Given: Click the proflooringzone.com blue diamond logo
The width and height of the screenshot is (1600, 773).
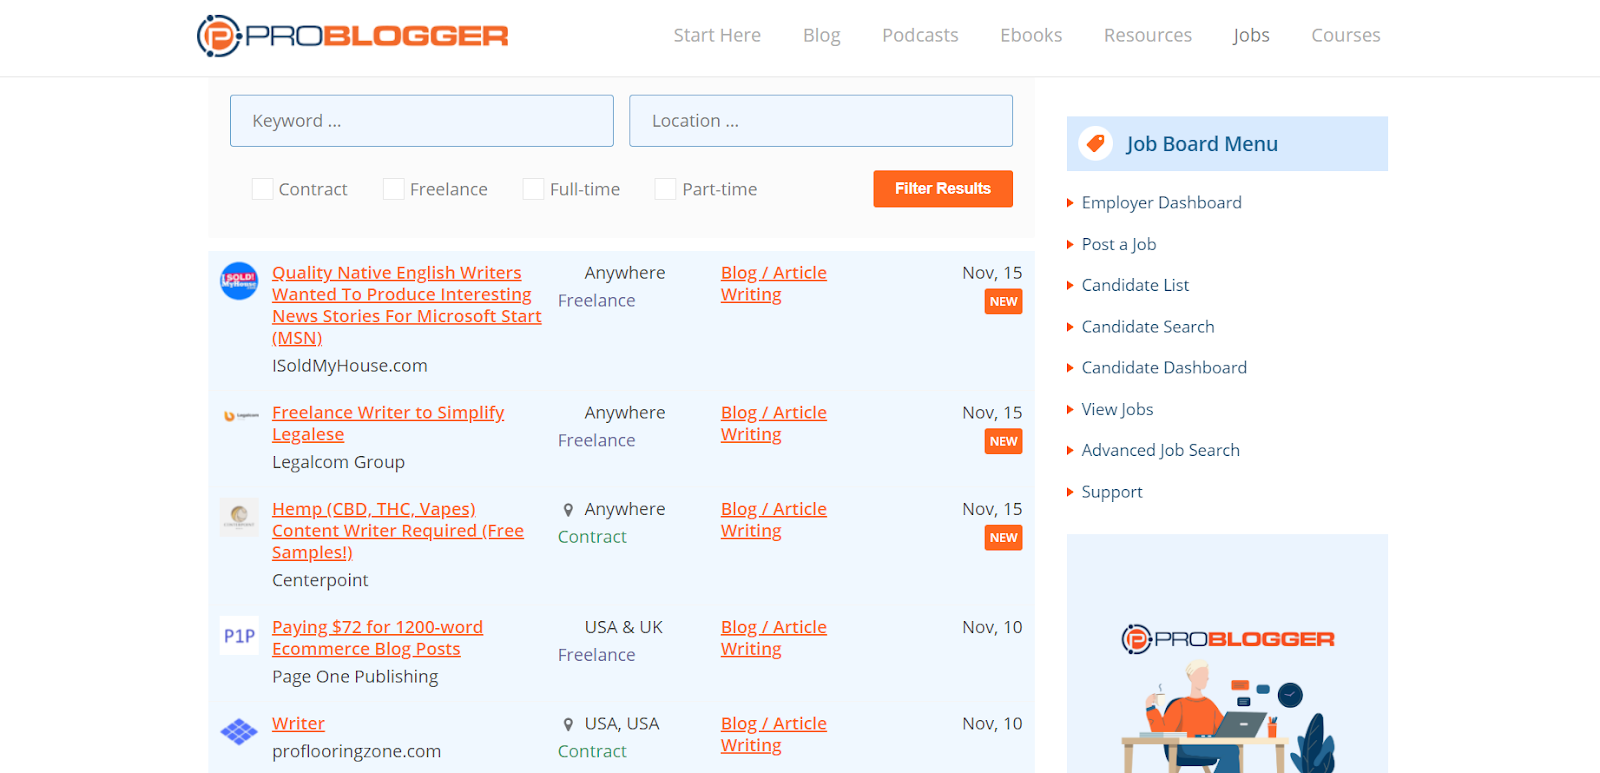Looking at the screenshot, I should click(239, 732).
